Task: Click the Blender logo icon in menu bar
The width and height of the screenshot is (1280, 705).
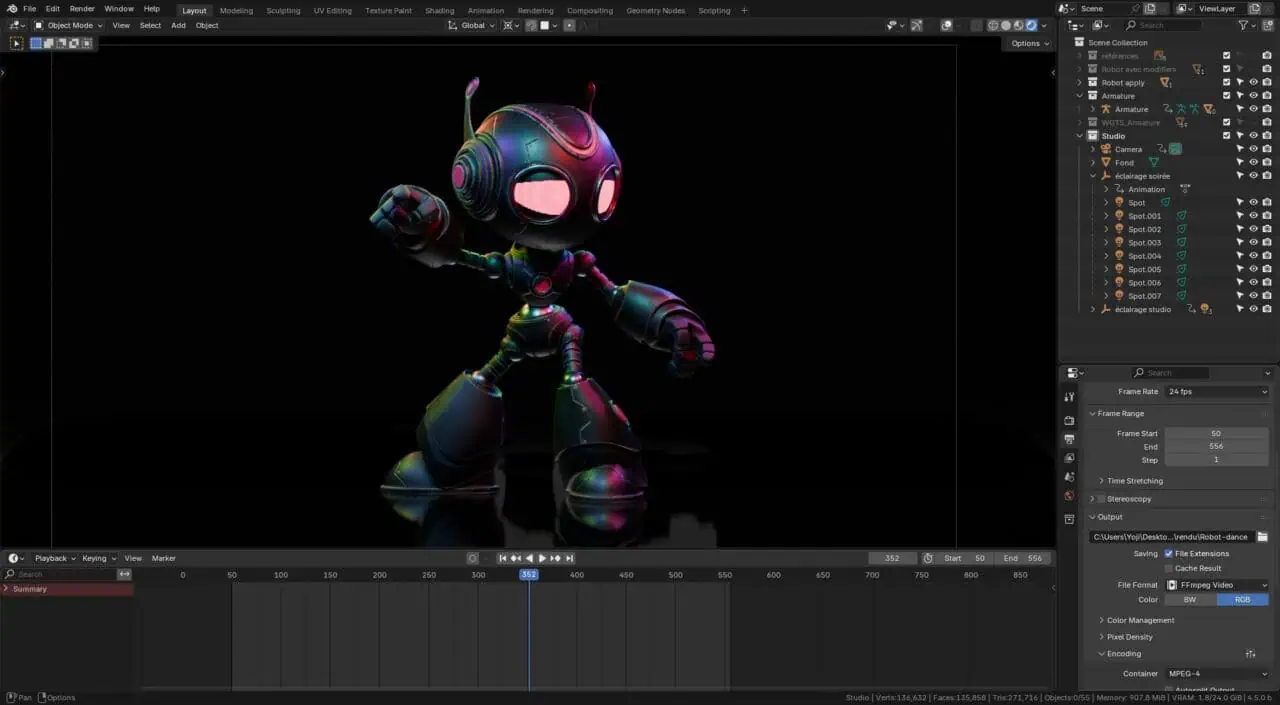Action: coord(12,9)
